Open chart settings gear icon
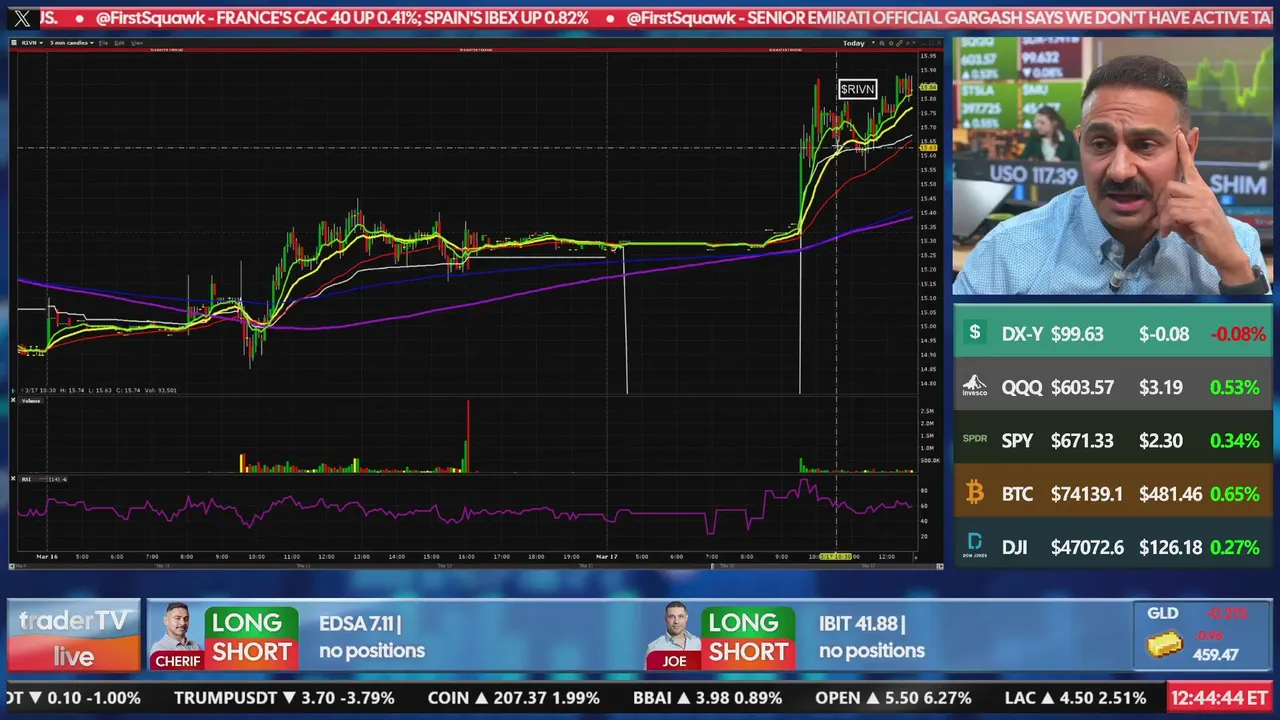The width and height of the screenshot is (1280, 720). coord(891,43)
